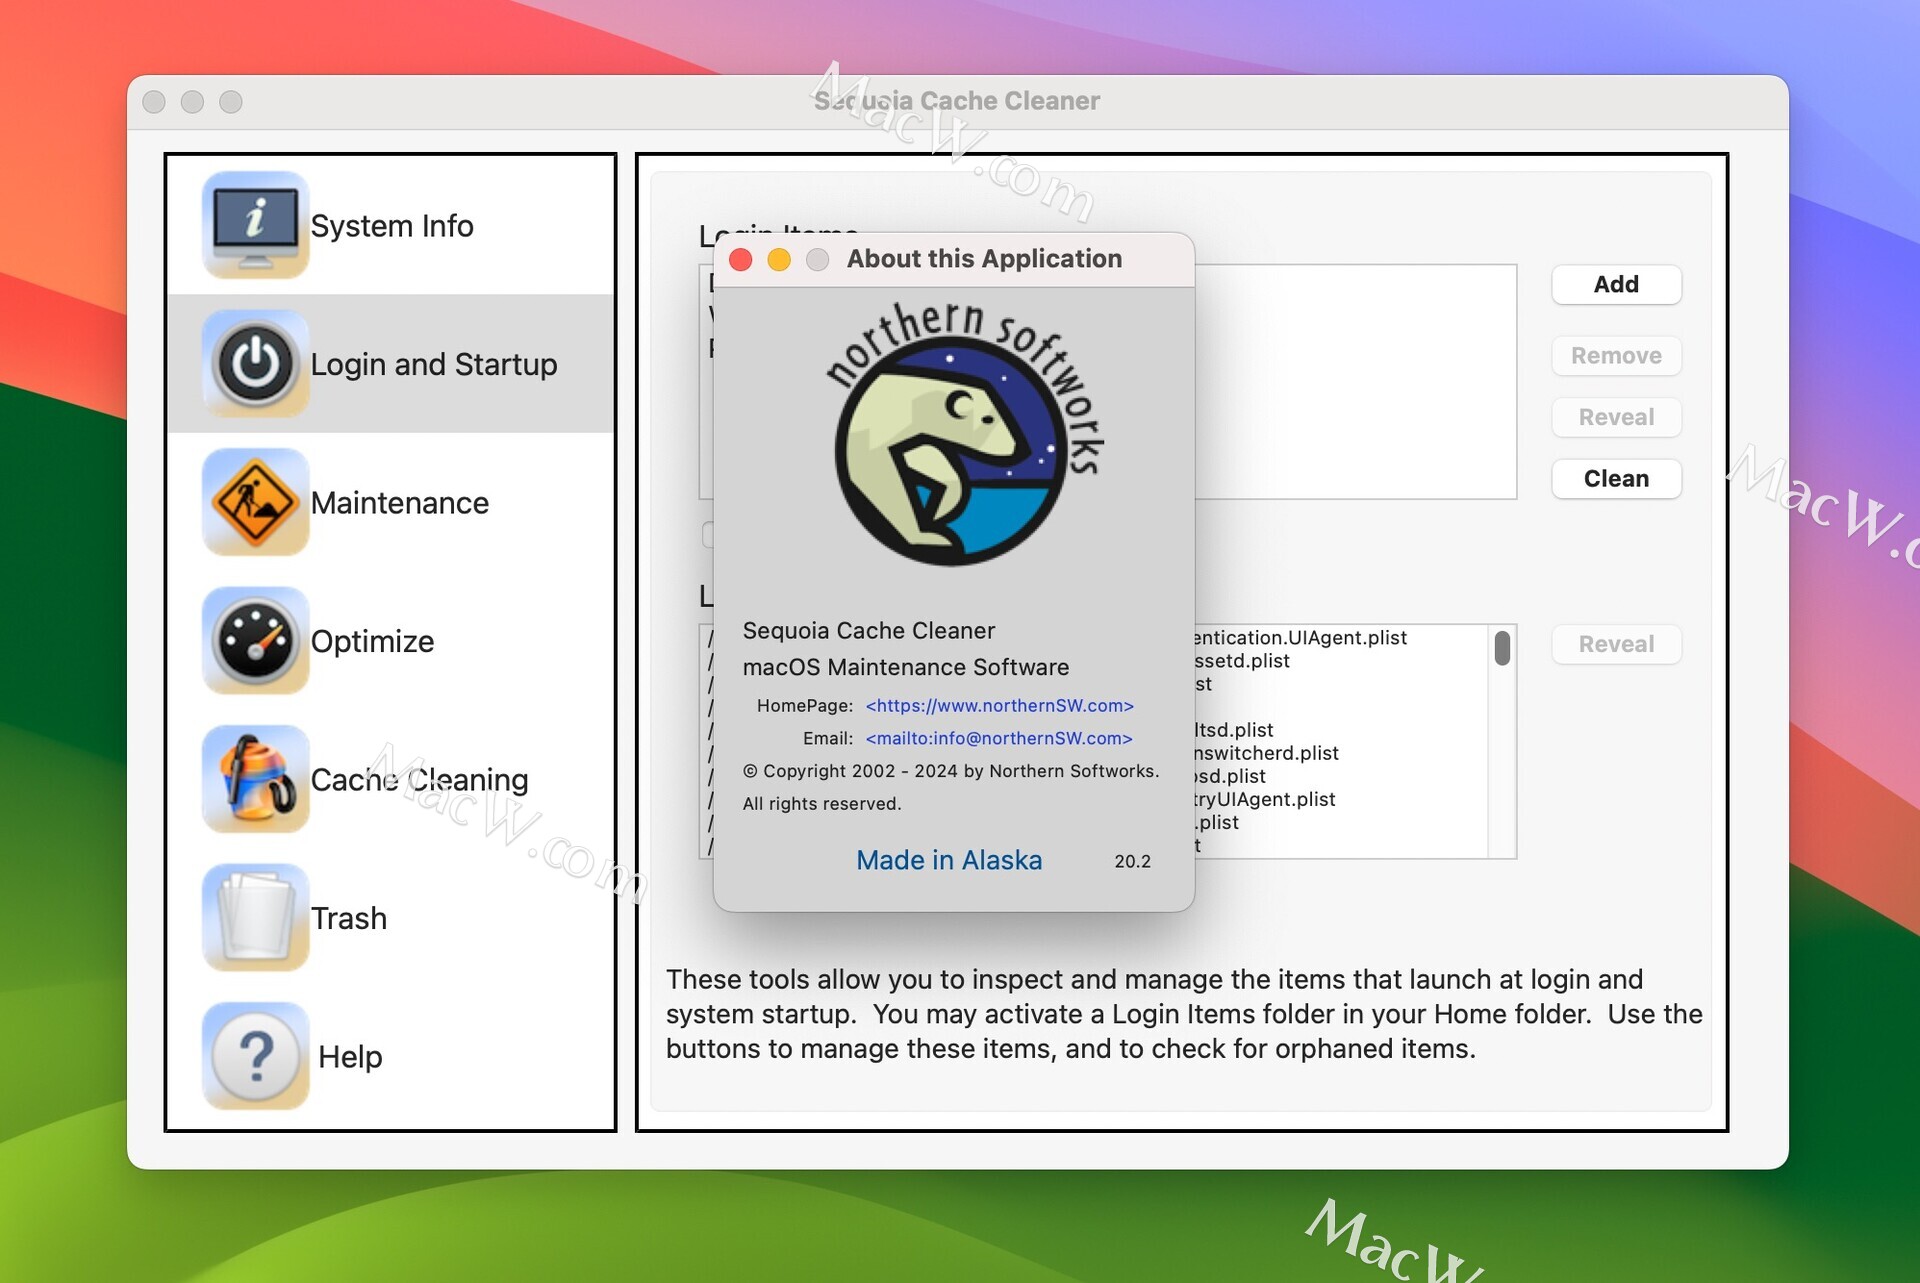
Task: Open the Maintenance road-sign icon
Action: (x=255, y=502)
